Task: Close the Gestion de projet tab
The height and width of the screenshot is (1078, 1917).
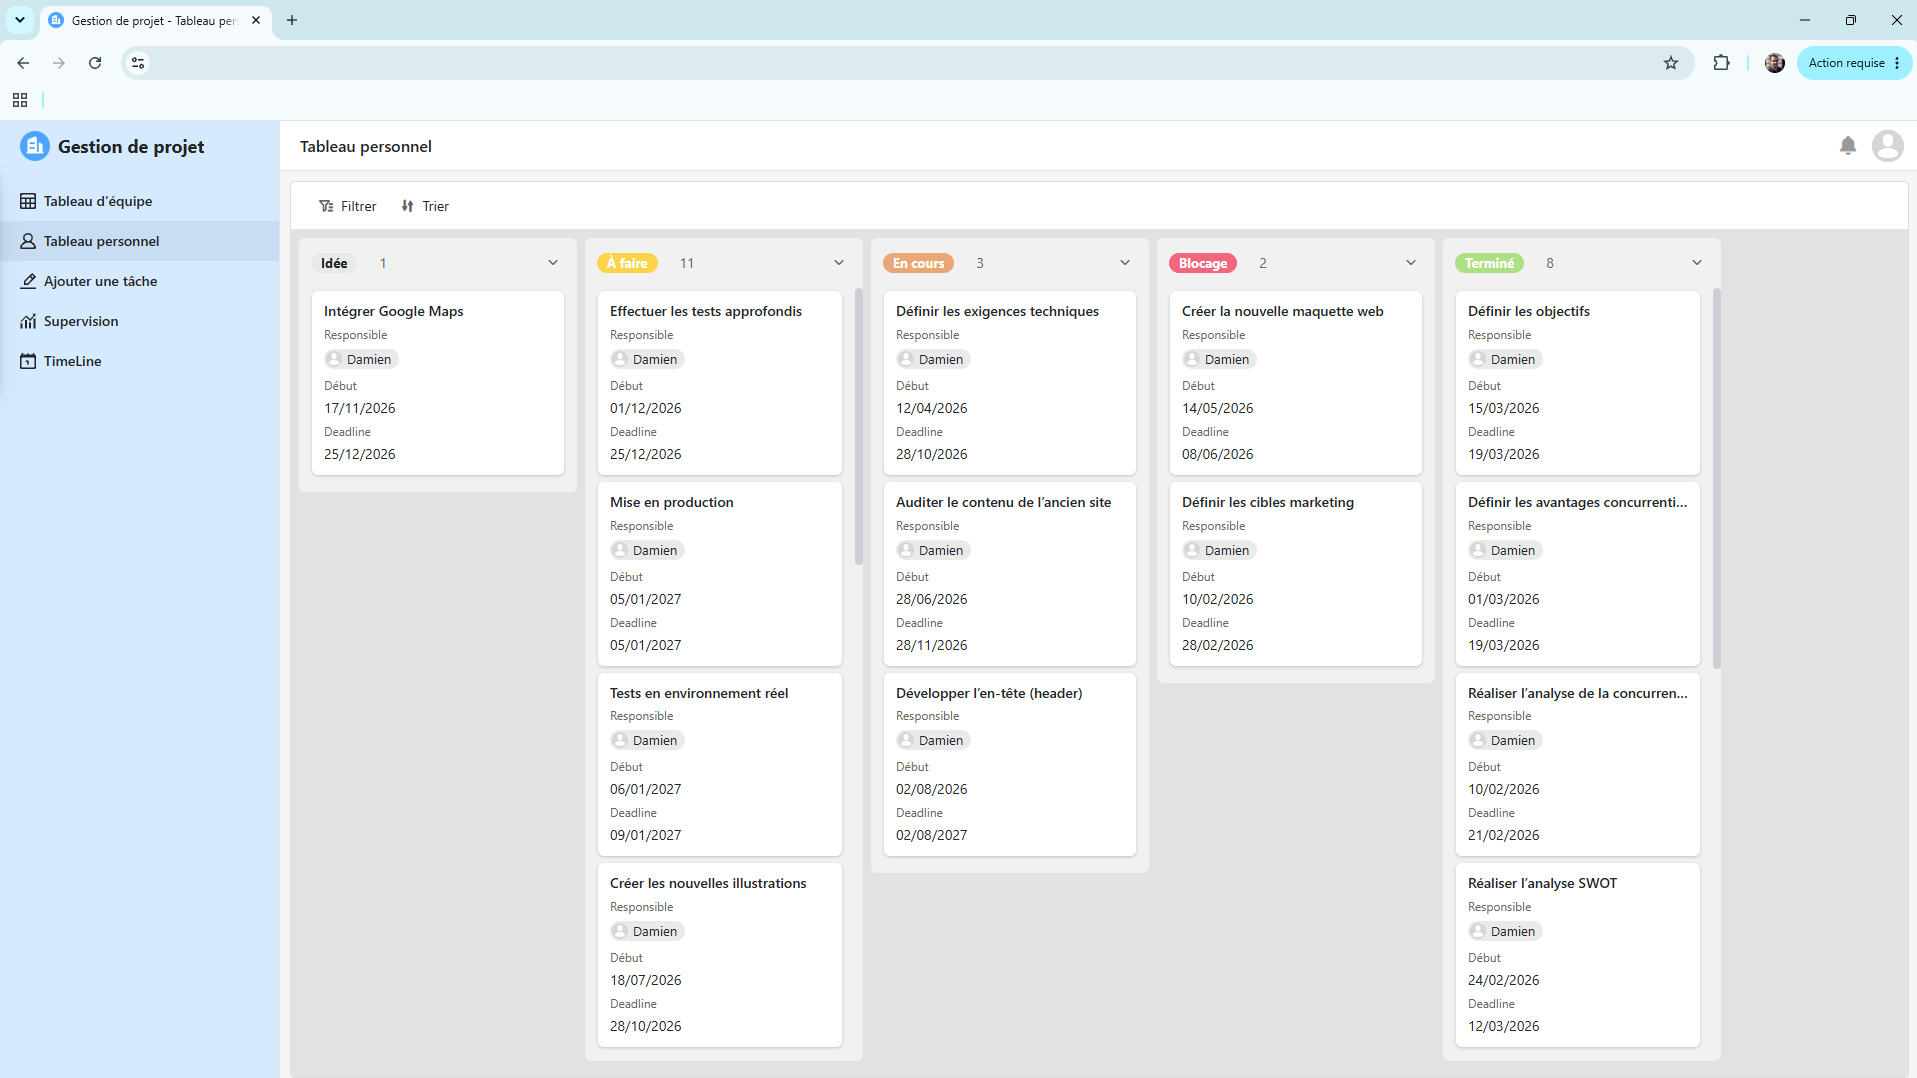Action: tap(256, 20)
